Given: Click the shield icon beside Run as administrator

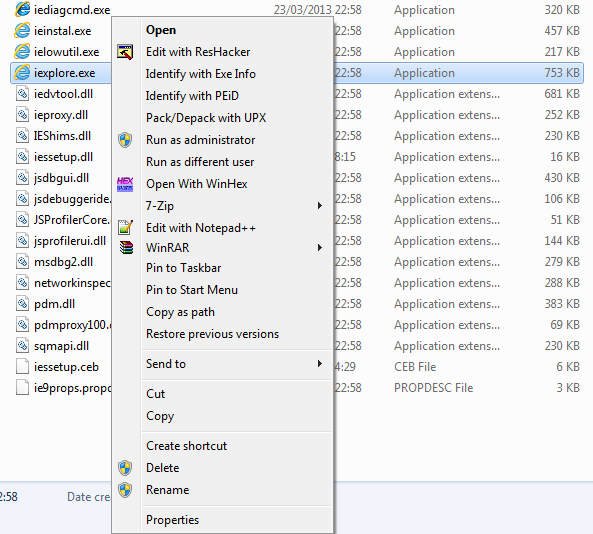Looking at the screenshot, I should 125,140.
